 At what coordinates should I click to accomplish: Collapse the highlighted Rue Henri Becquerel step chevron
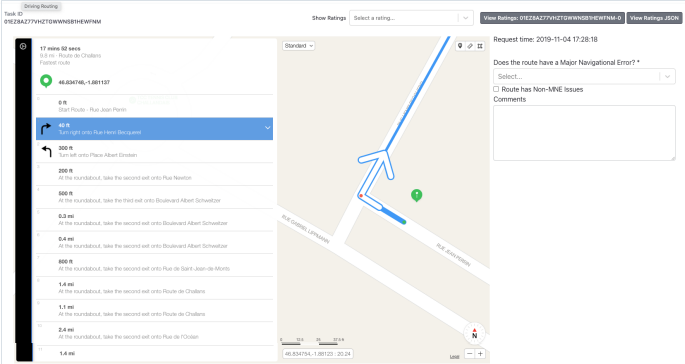pyautogui.click(x=267, y=128)
